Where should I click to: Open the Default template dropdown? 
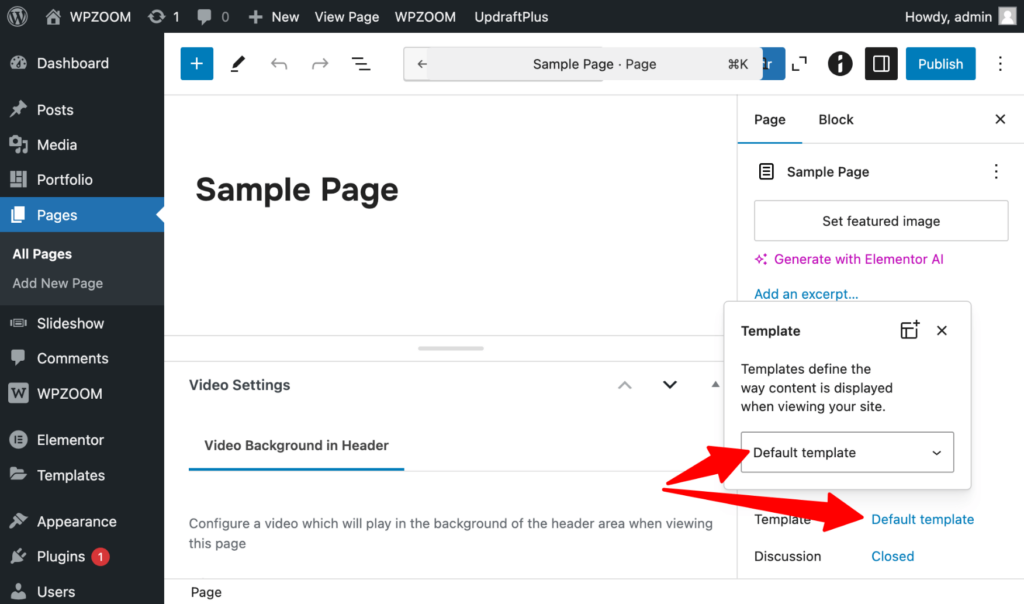coord(847,452)
